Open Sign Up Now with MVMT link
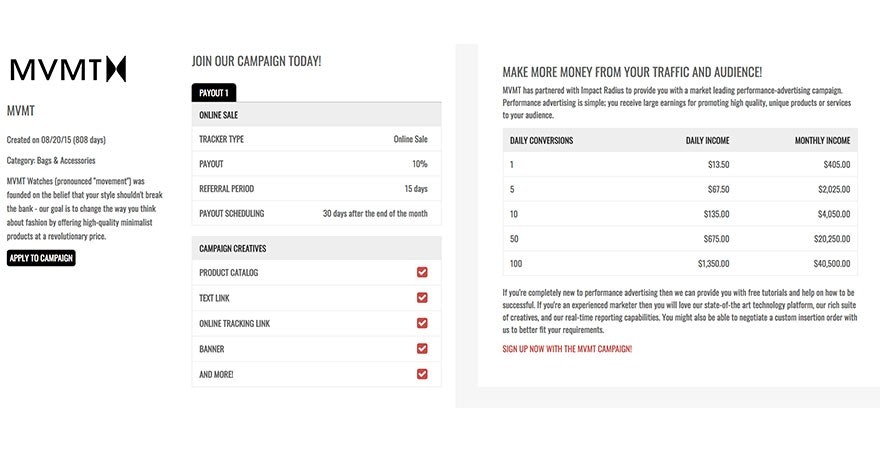The image size is (880, 450). [567, 349]
